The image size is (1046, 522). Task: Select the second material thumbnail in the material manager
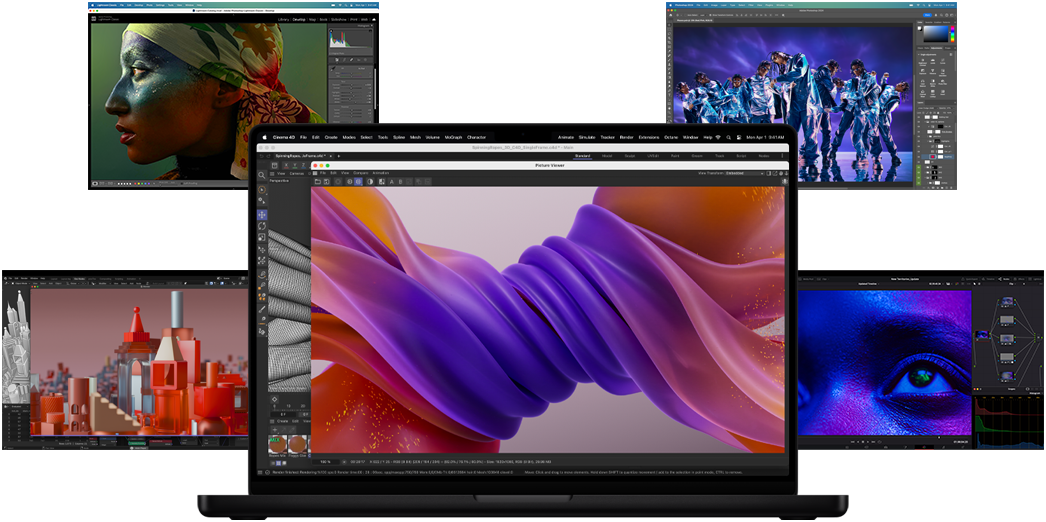[298, 444]
